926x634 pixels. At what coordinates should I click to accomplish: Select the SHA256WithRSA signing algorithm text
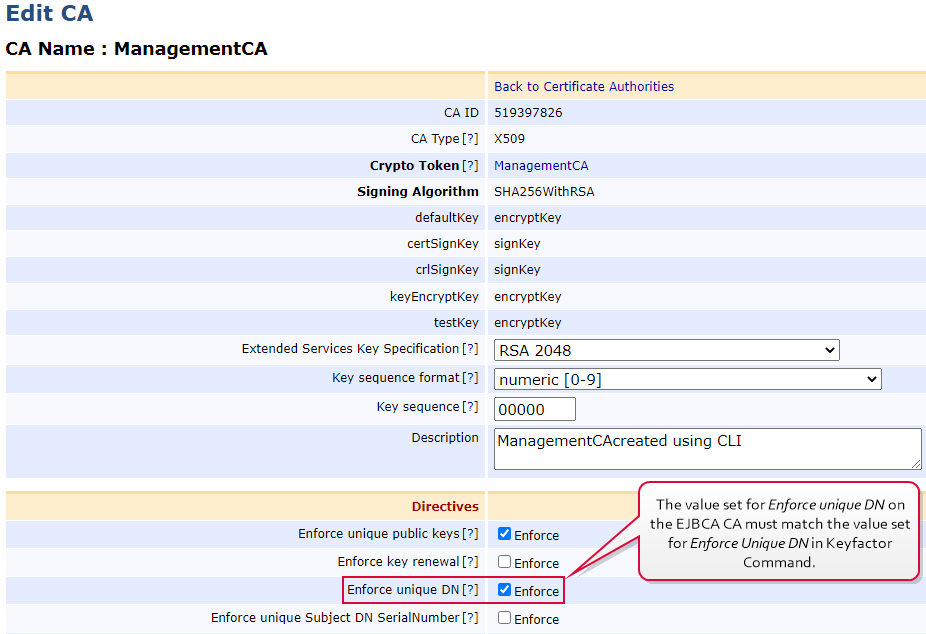tap(544, 192)
